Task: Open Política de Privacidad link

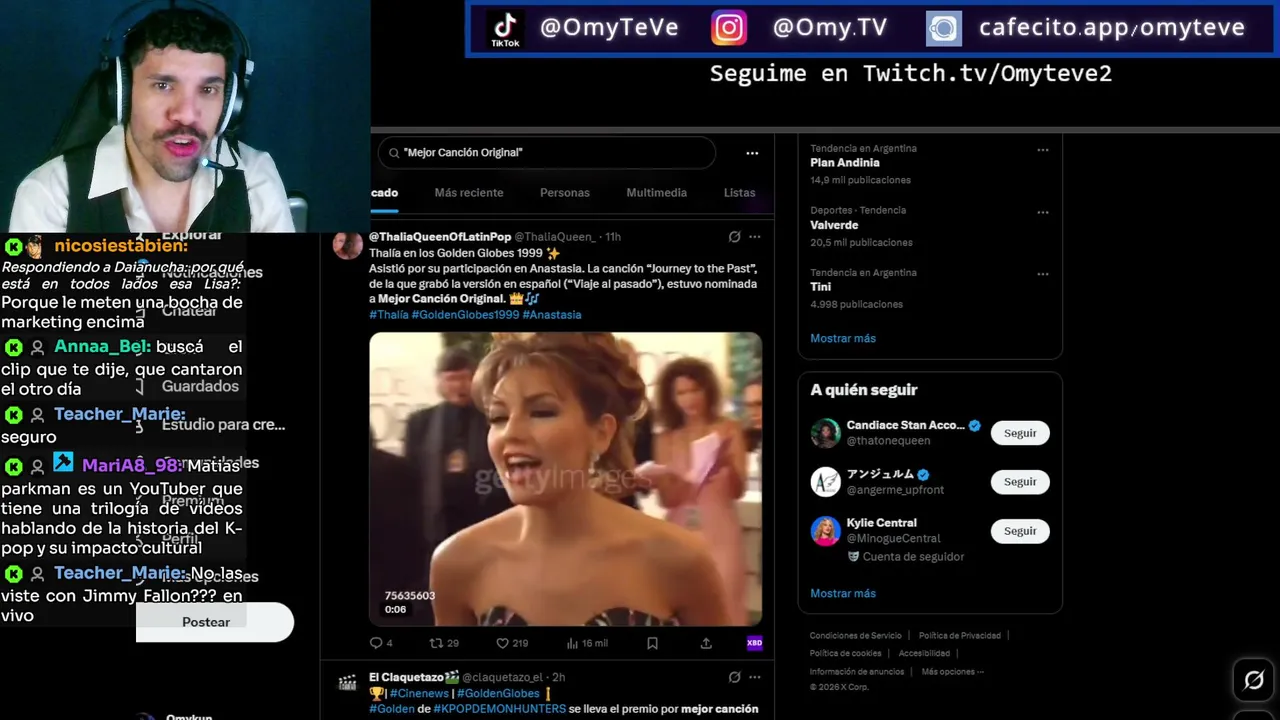Action: (960, 636)
